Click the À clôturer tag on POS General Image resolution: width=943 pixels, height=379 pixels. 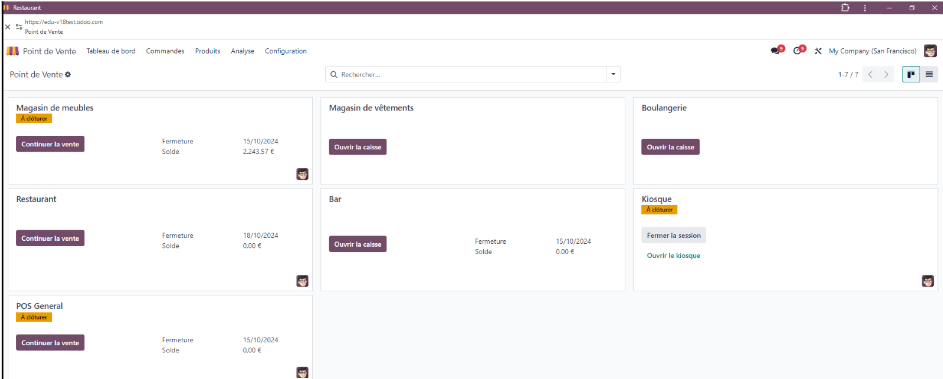34,317
